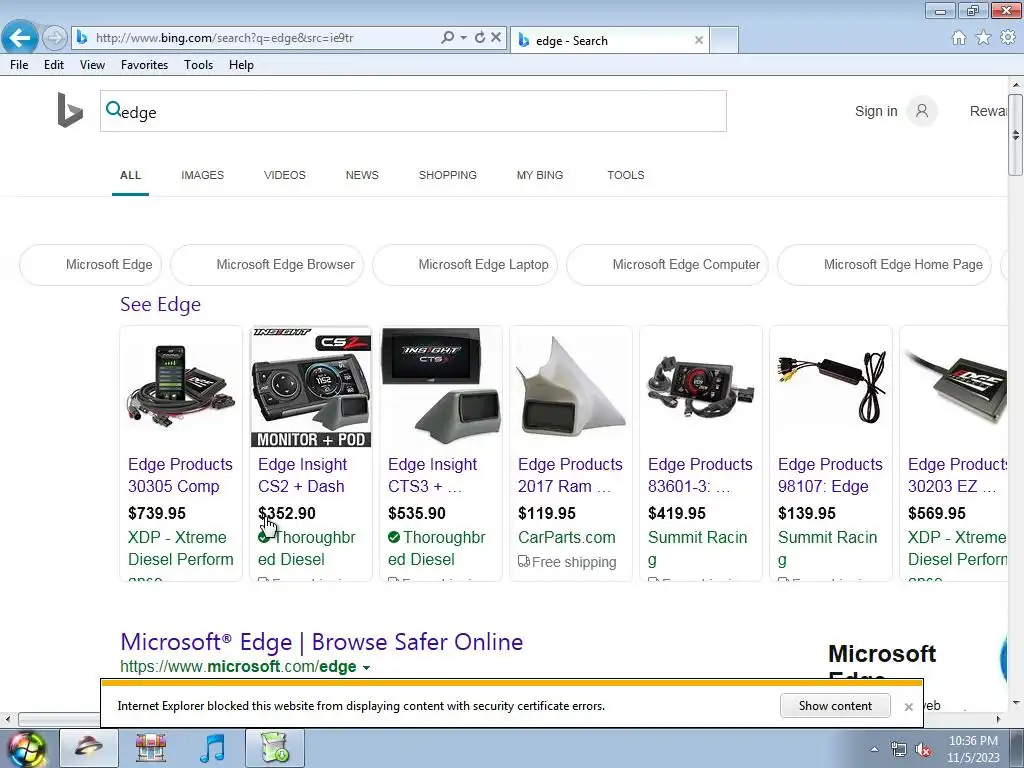Select the 'Microsoft Edge' suggestion chip
Image resolution: width=1024 pixels, height=768 pixels.
pyautogui.click(x=91, y=264)
